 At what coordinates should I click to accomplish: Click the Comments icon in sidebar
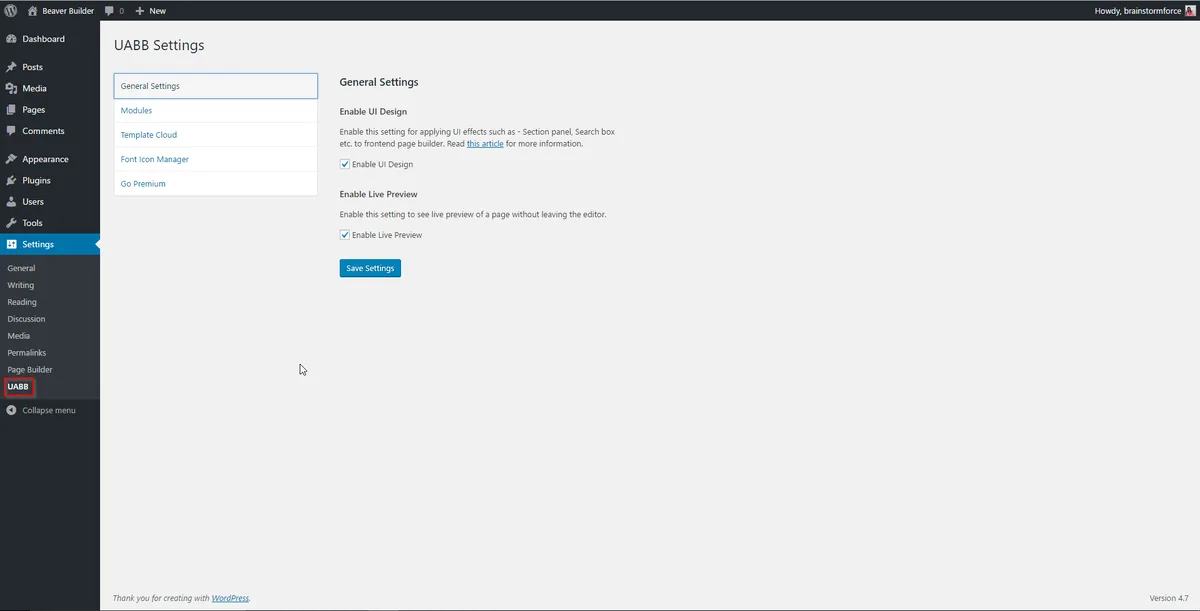click(x=11, y=131)
